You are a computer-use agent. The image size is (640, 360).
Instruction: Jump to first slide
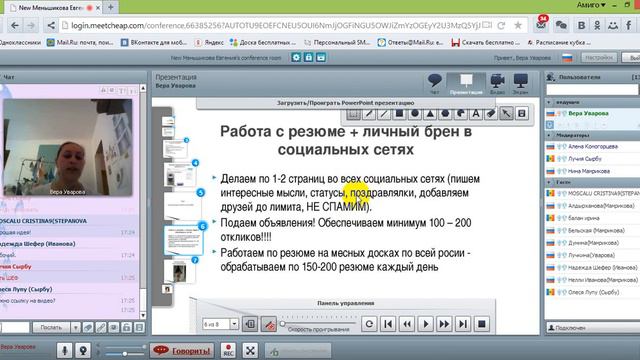[x=388, y=324]
